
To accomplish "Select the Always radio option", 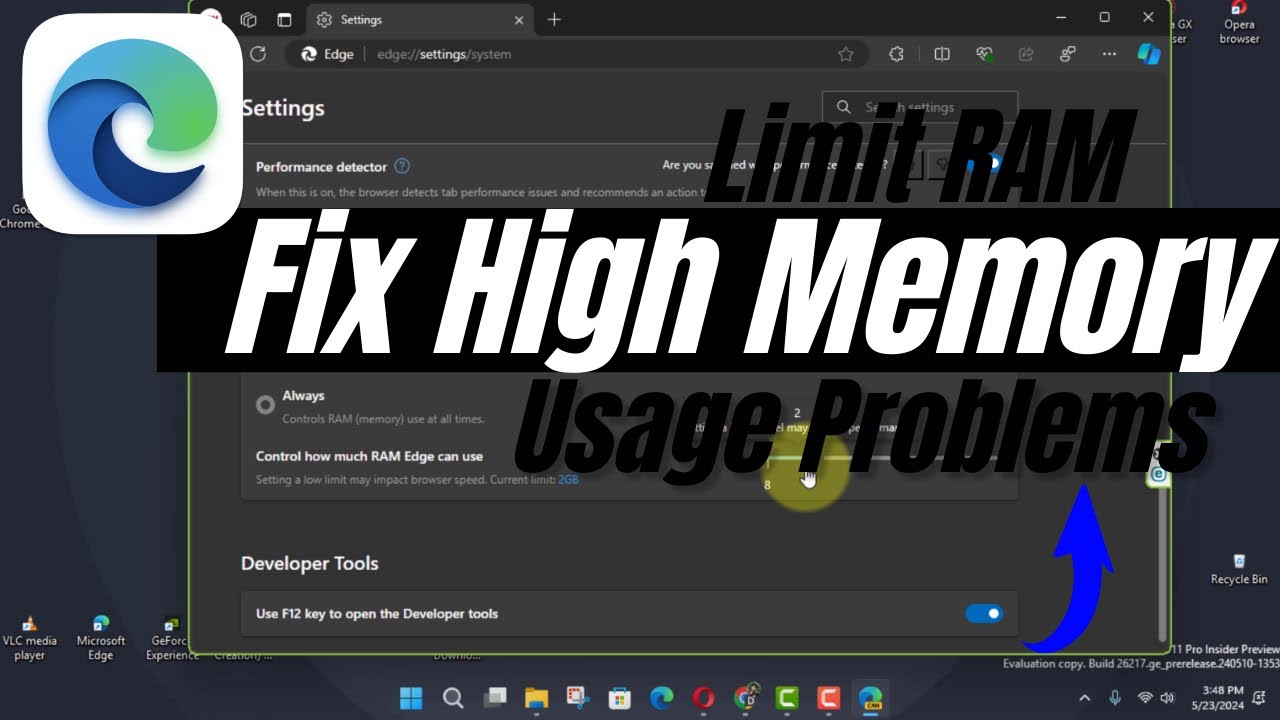I will tap(265, 404).
